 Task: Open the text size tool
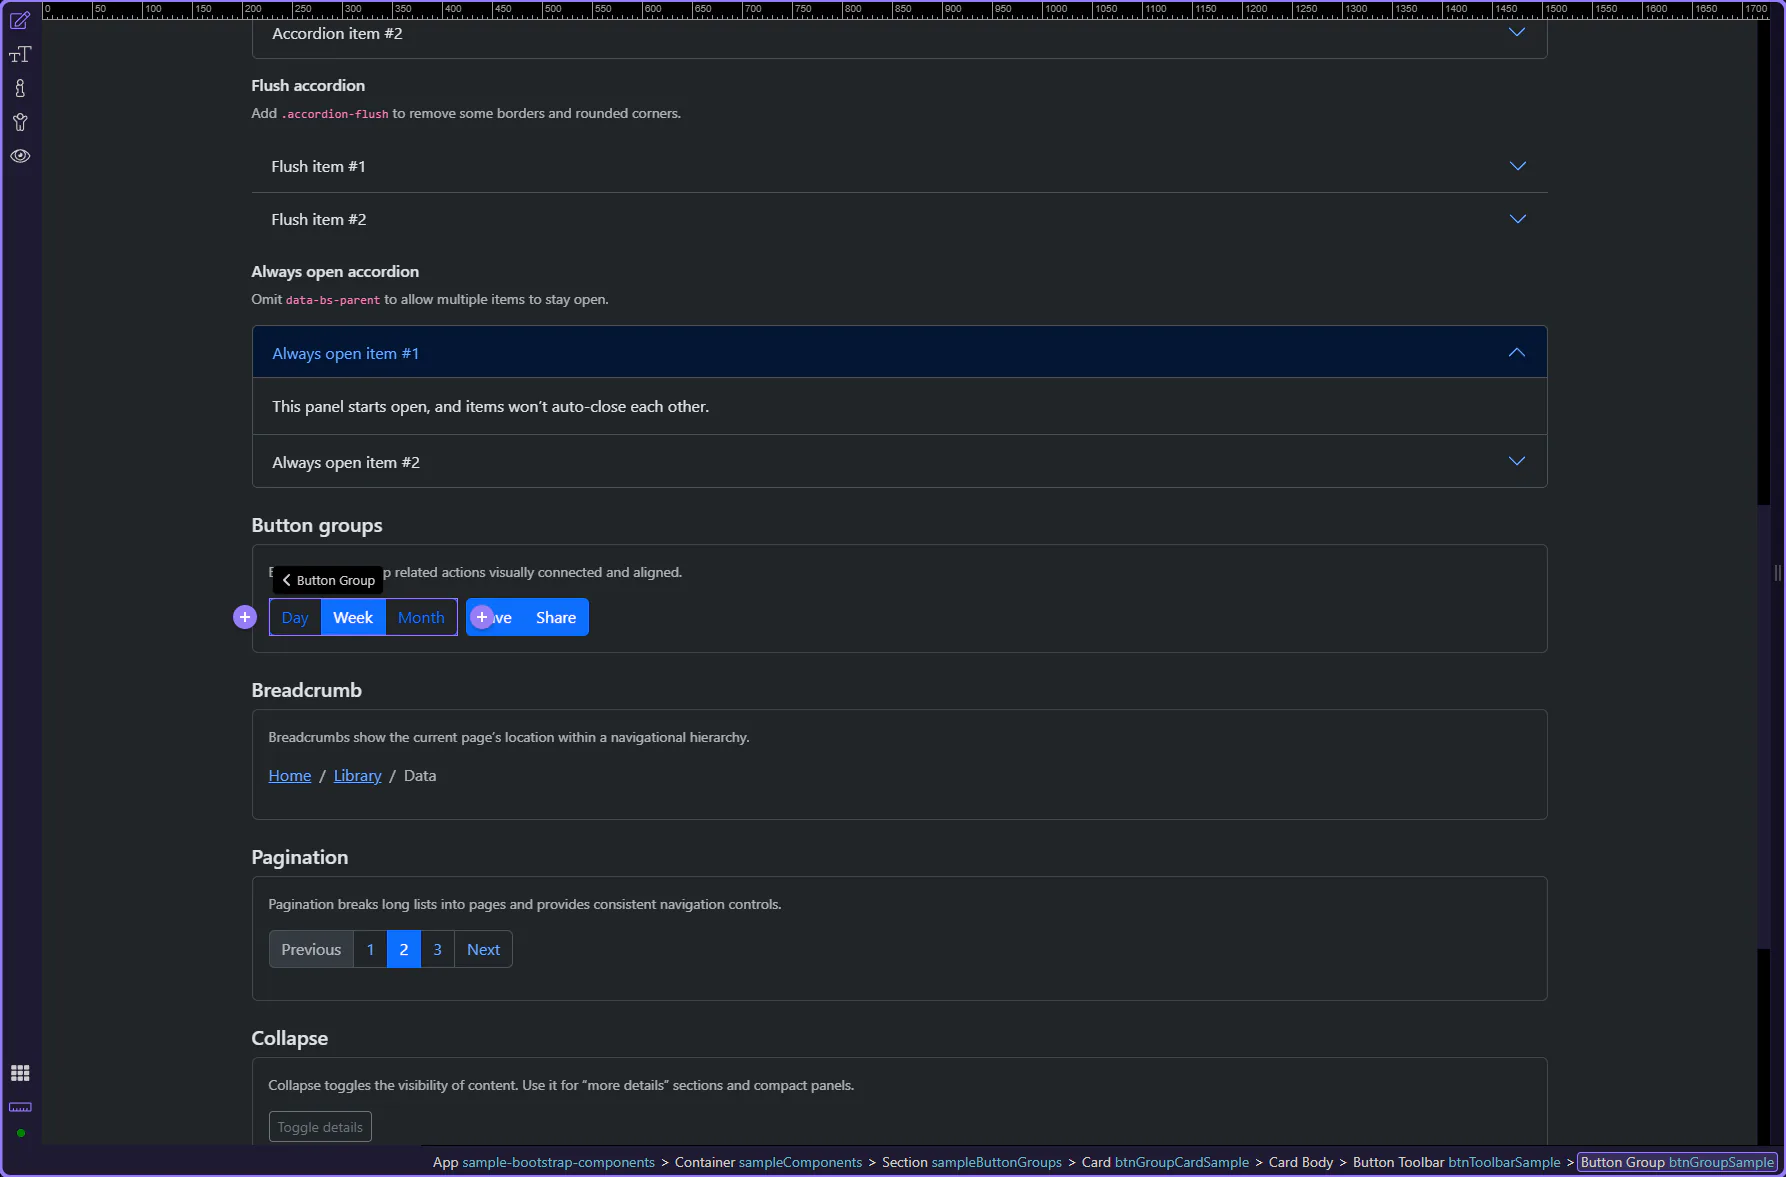pos(20,55)
